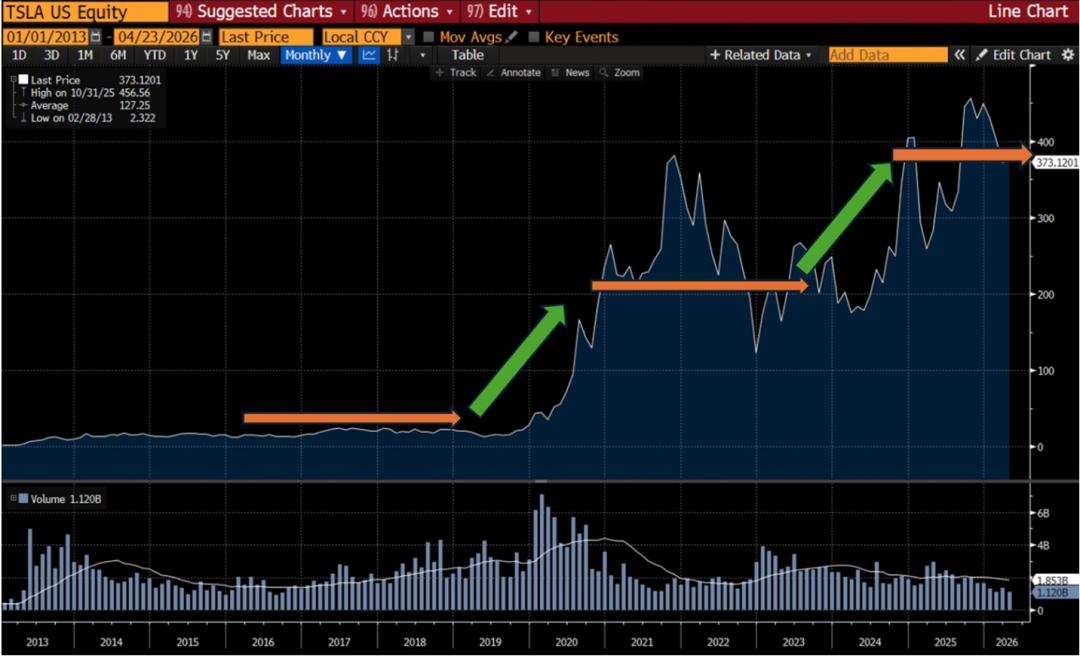The image size is (1080, 656).
Task: Open the Suggested Charts menu
Action: [x=262, y=12]
